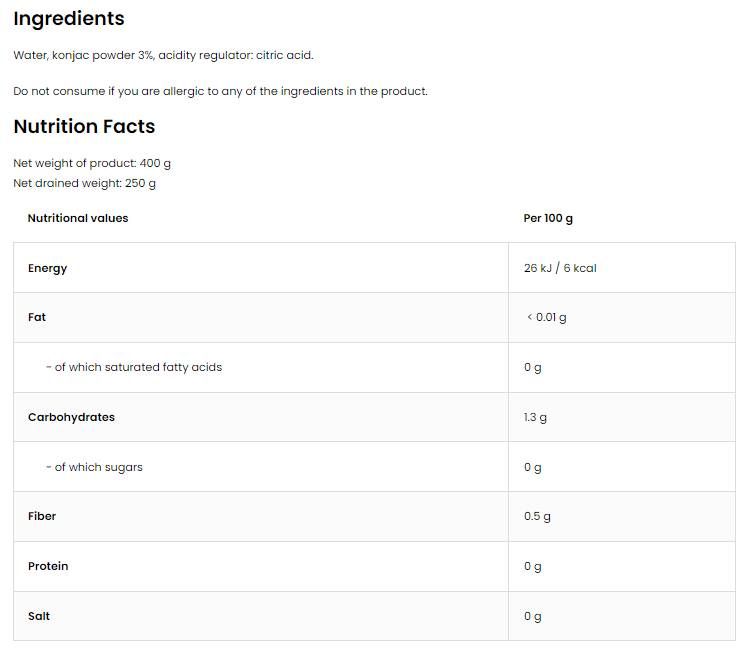Click the saturated fatty acids row label

click(x=134, y=367)
